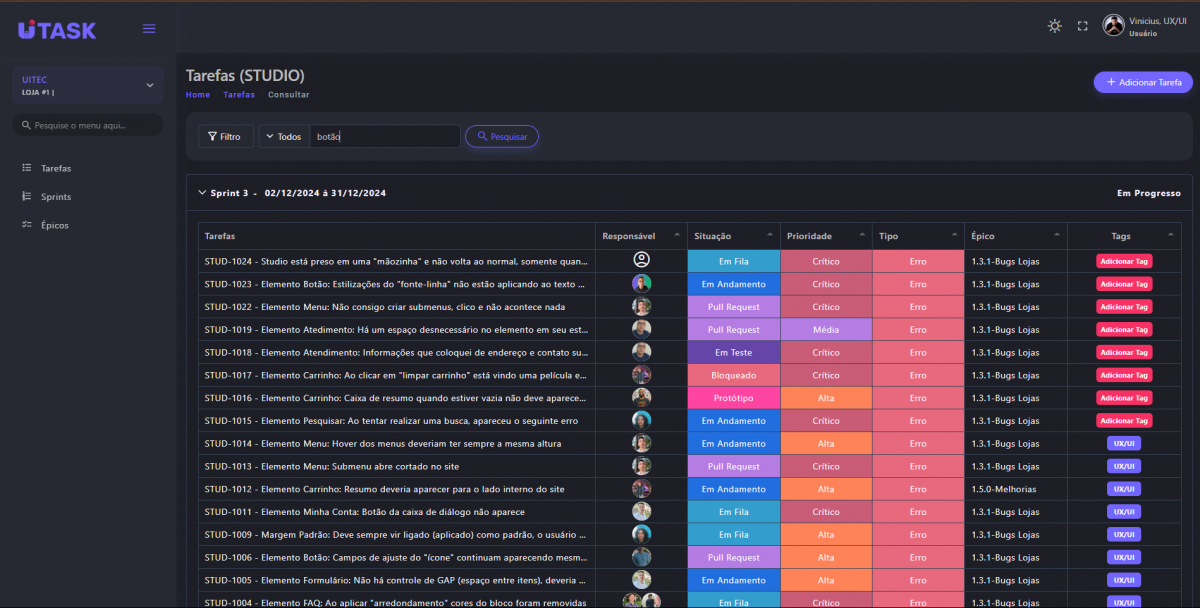The height and width of the screenshot is (608, 1200).
Task: Sort the Situação column with its arrow
Action: 770,236
